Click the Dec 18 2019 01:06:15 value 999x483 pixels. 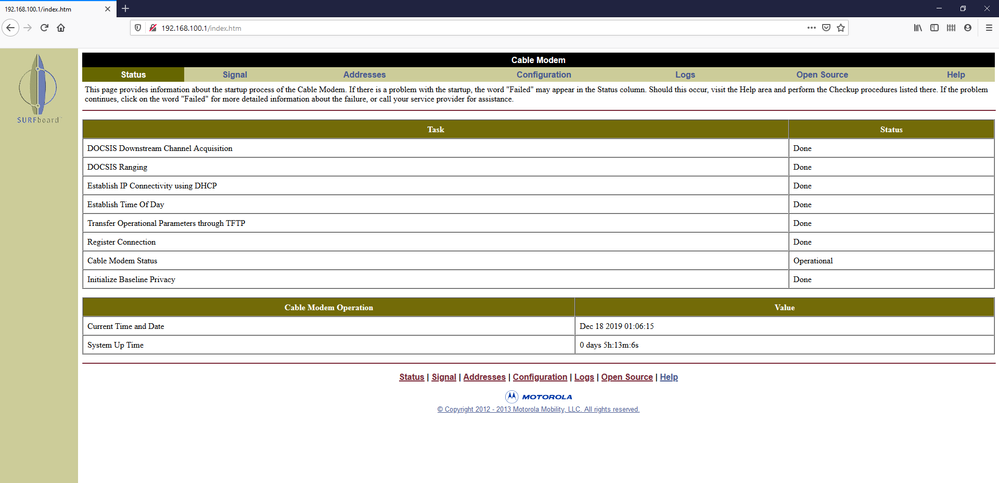(617, 326)
